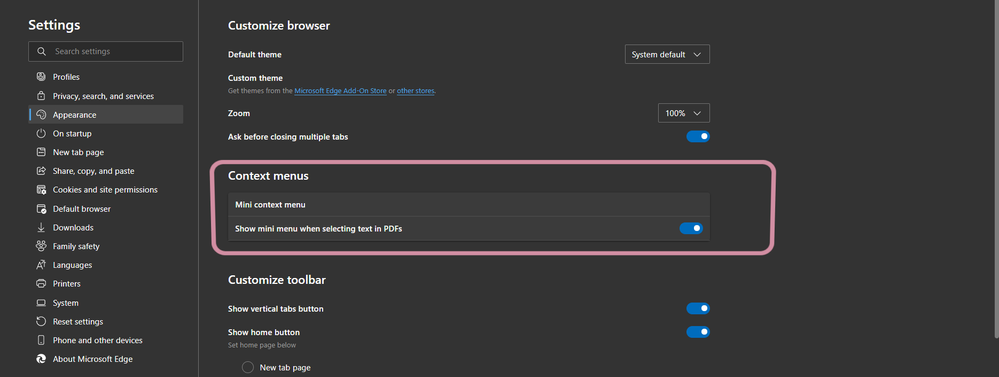Image resolution: width=999 pixels, height=377 pixels.
Task: Toggle the Show home button switch
Action: 698,332
